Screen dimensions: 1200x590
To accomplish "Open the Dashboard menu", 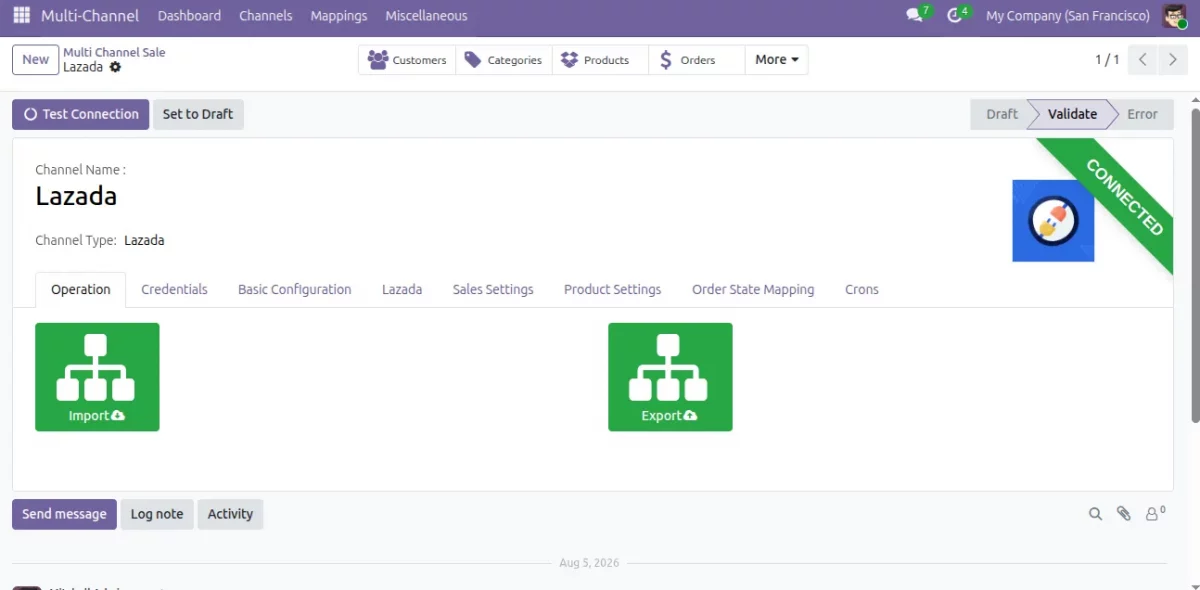I will tap(189, 15).
